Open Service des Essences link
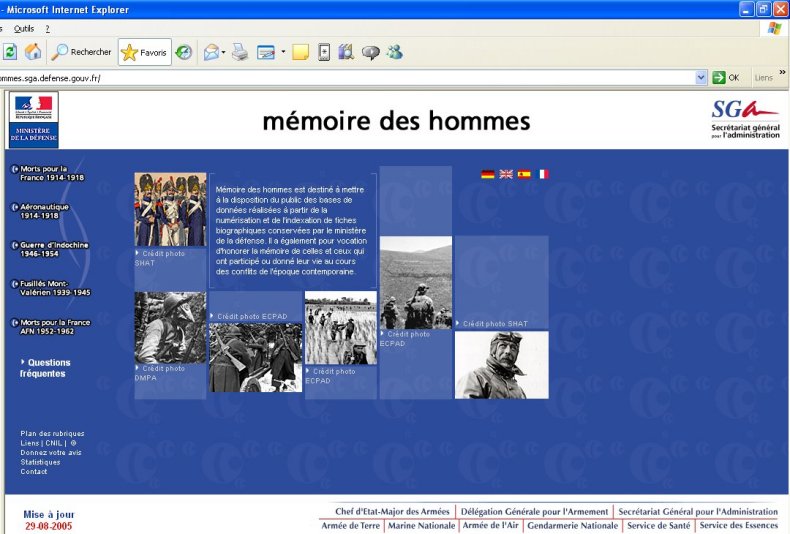Image resolution: width=790 pixels, height=534 pixels. click(739, 525)
